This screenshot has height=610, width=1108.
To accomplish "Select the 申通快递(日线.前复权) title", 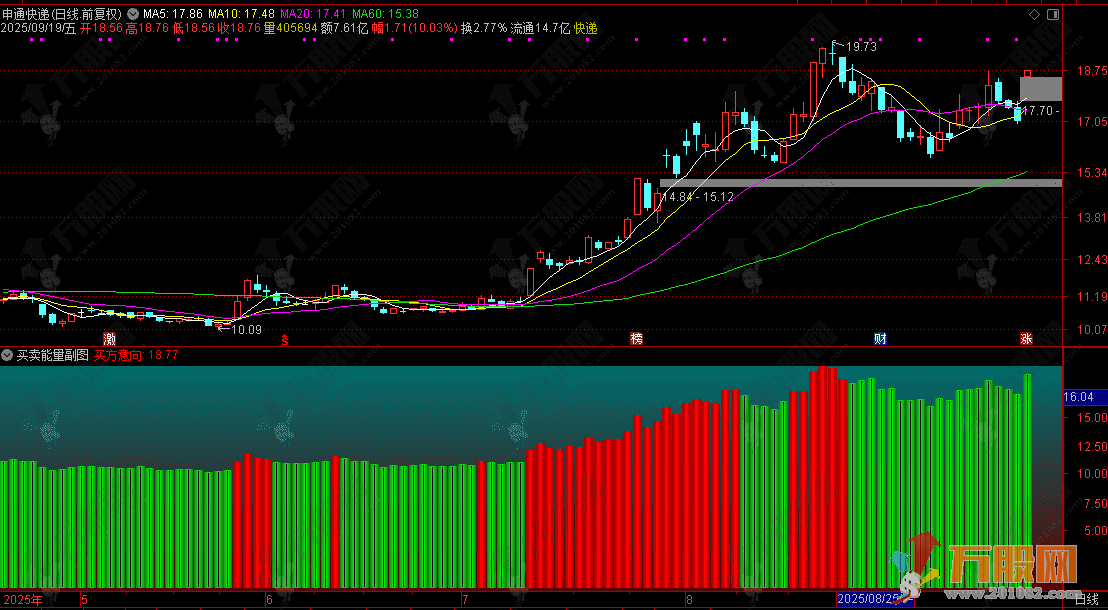I will pos(62,13).
